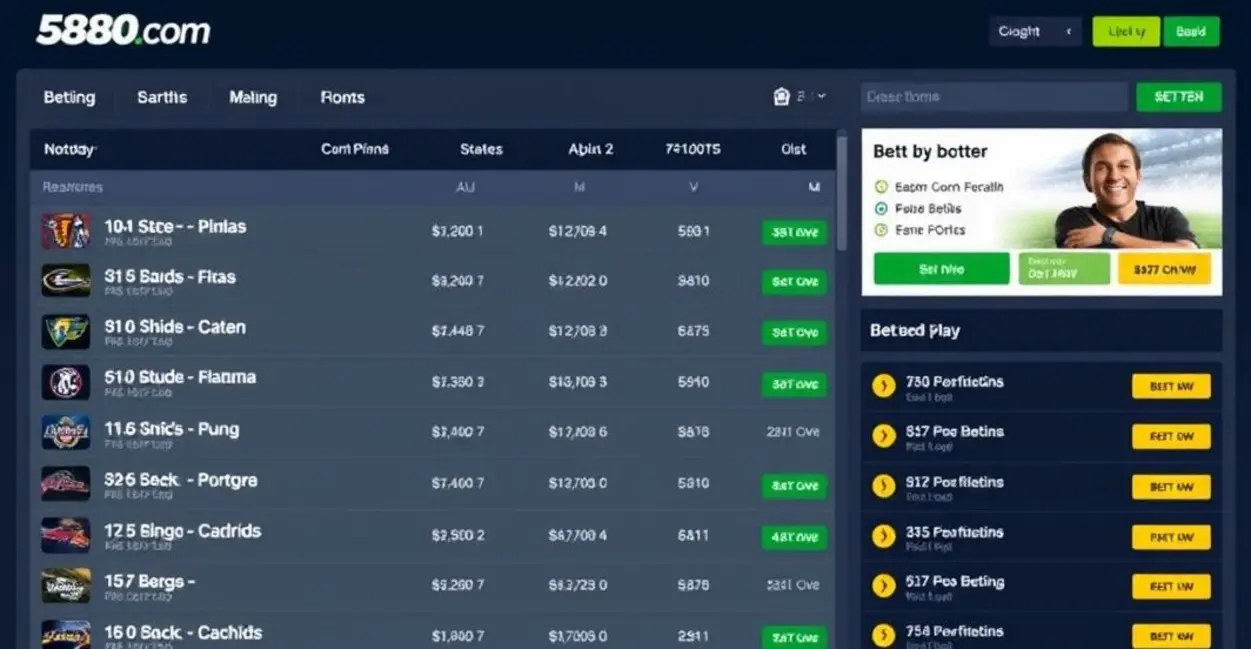Image resolution: width=1251 pixels, height=649 pixels.
Task: Open the Sartlis tab
Action: pyautogui.click(x=162, y=97)
